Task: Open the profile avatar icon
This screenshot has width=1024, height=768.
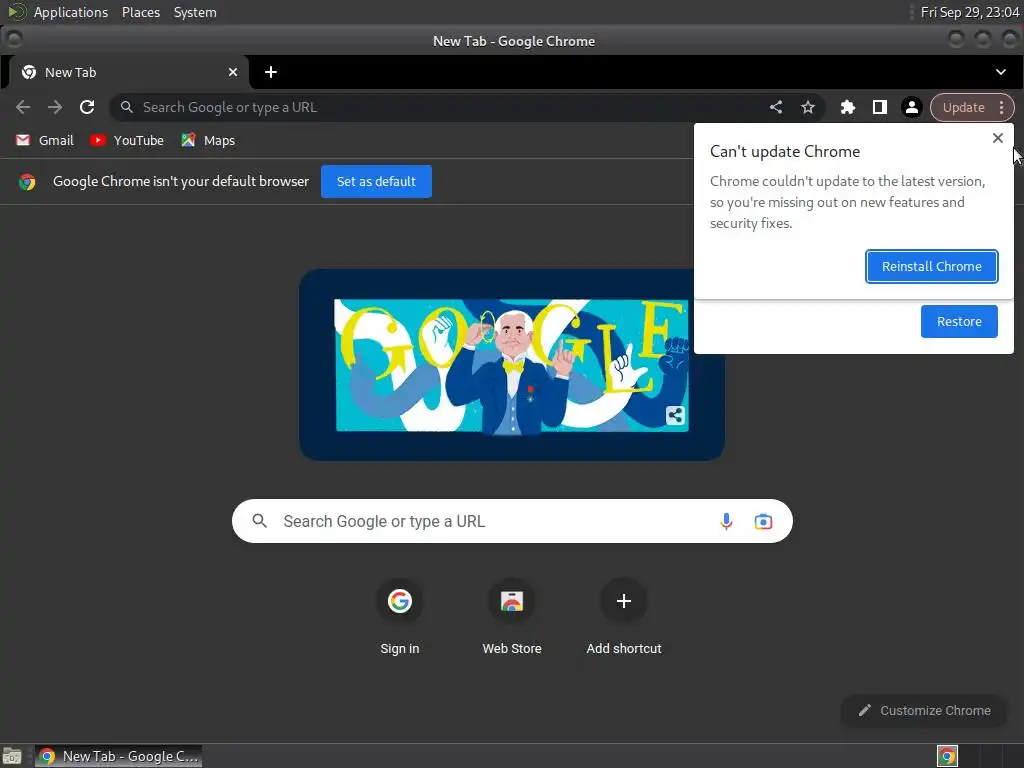Action: coord(912,107)
